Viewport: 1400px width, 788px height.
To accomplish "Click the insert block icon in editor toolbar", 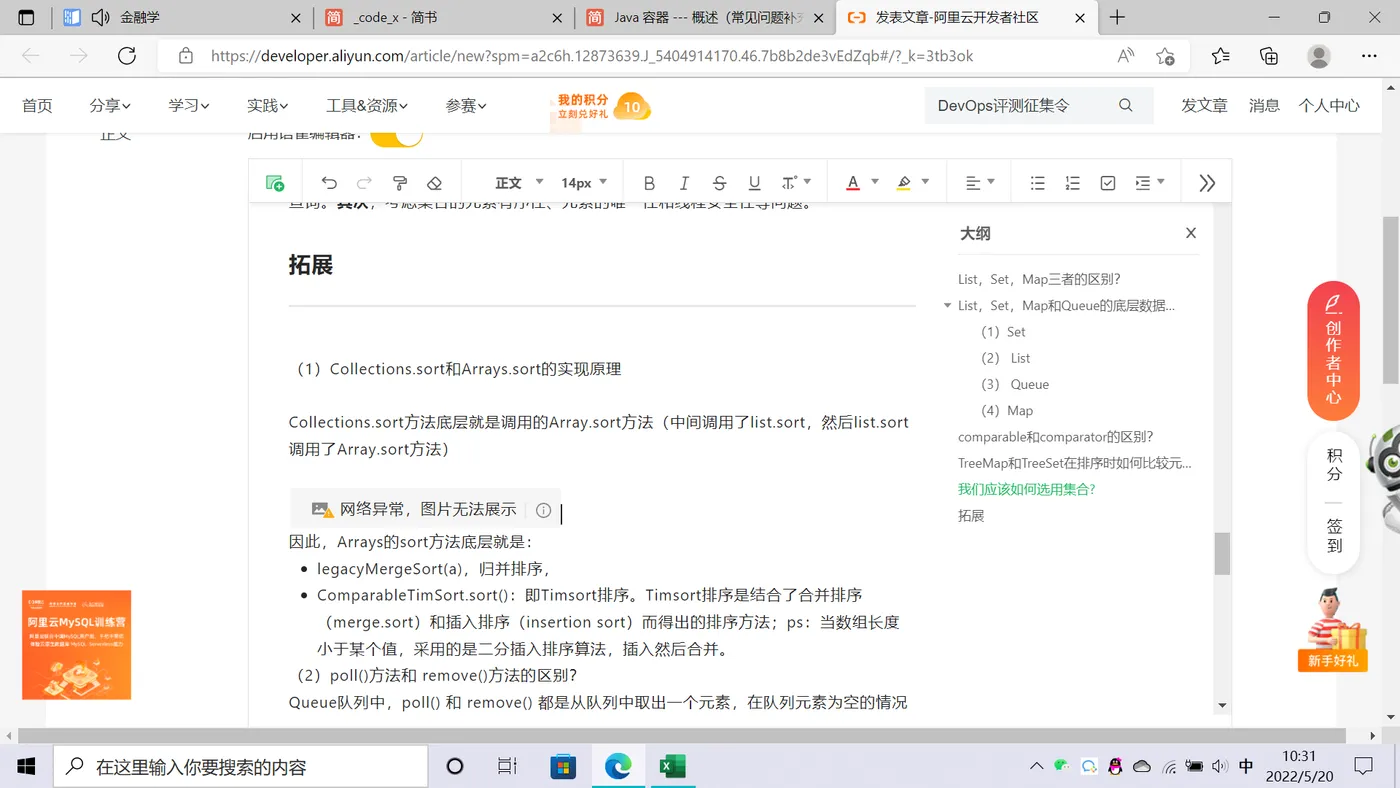I will pos(275,183).
